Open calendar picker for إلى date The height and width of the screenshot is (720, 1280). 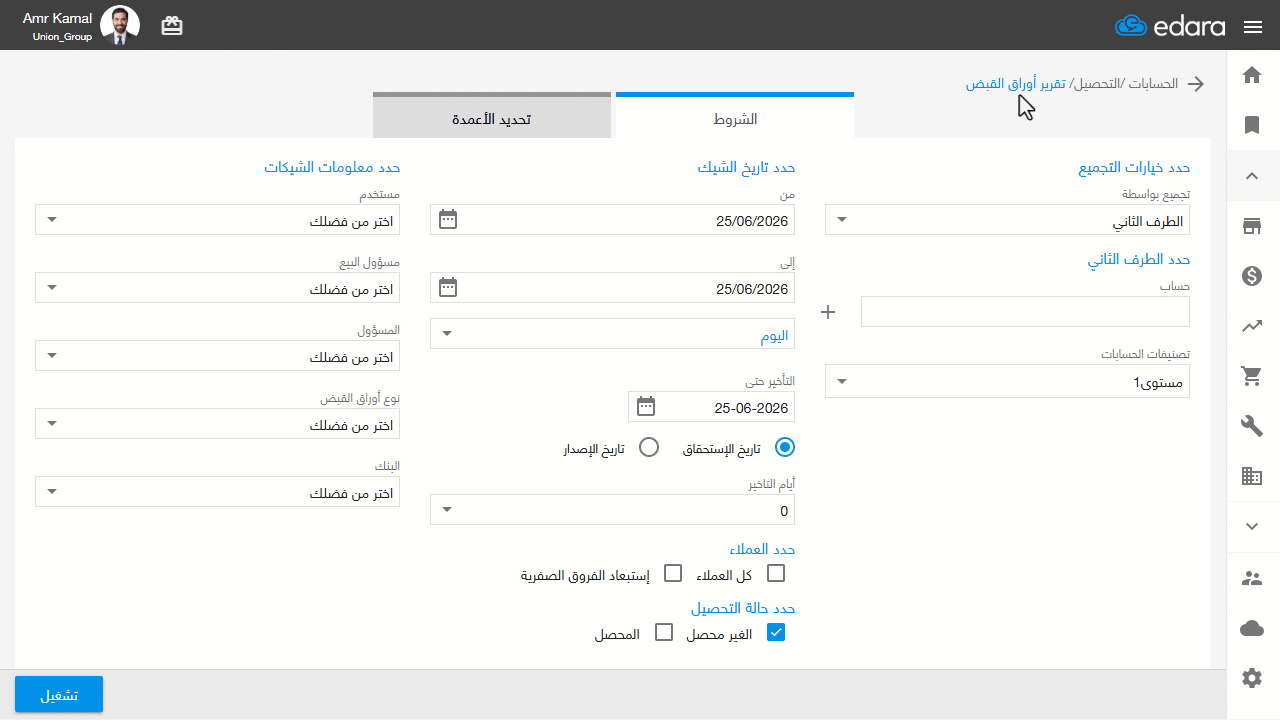pyautogui.click(x=448, y=288)
